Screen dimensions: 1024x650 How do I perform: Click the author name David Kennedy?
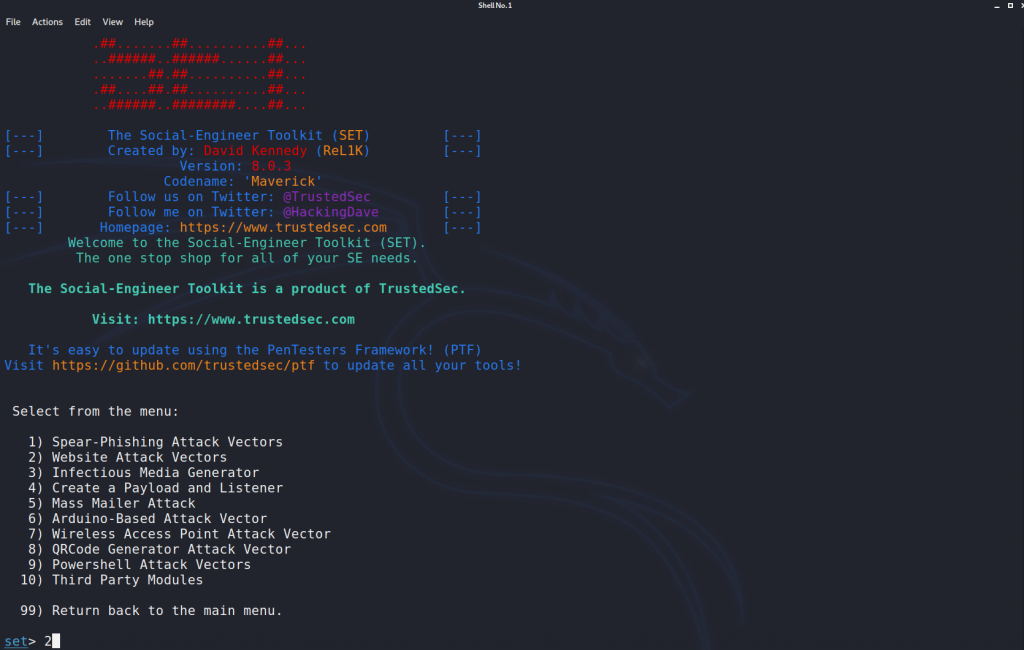pyautogui.click(x=255, y=151)
